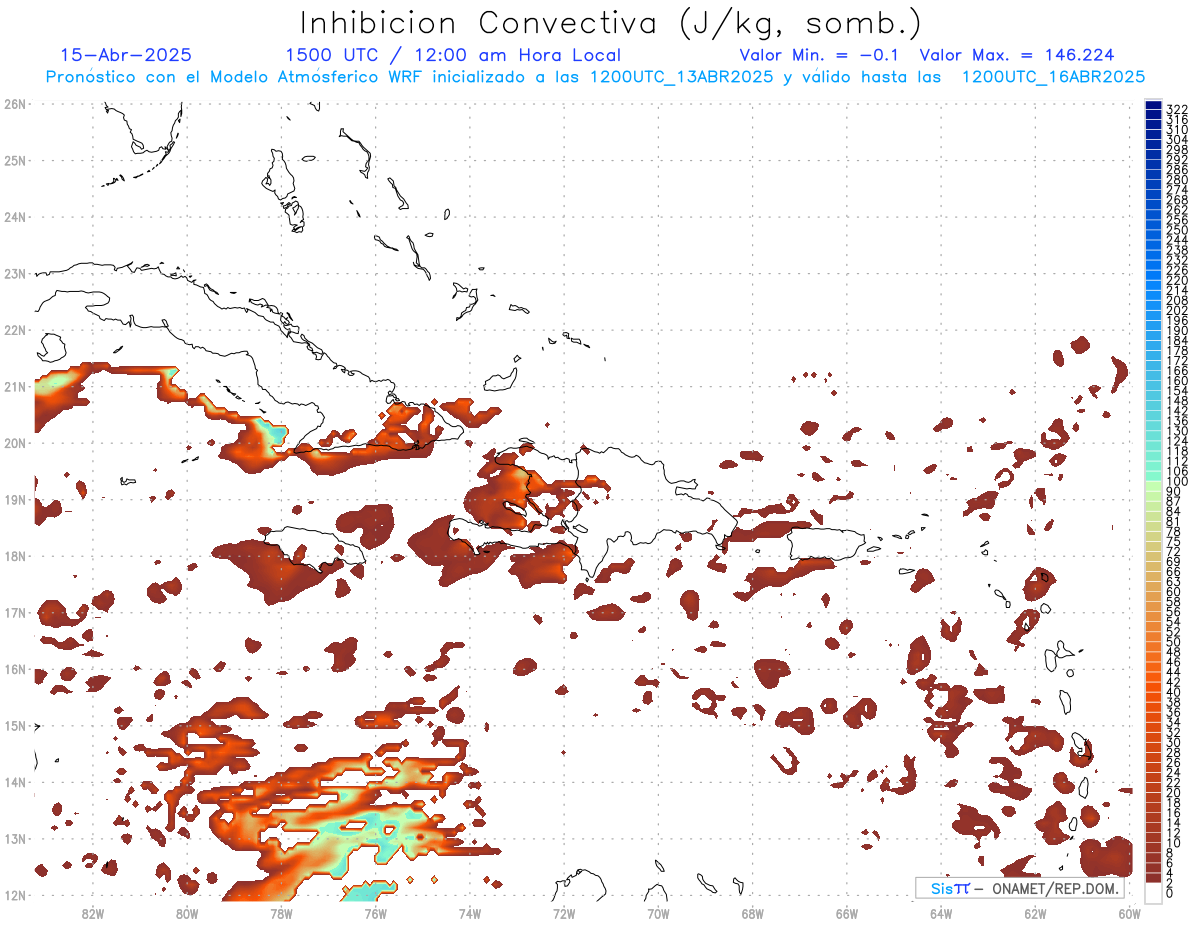Click the '74W' longitude label
1200x927 pixels.
(x=469, y=913)
